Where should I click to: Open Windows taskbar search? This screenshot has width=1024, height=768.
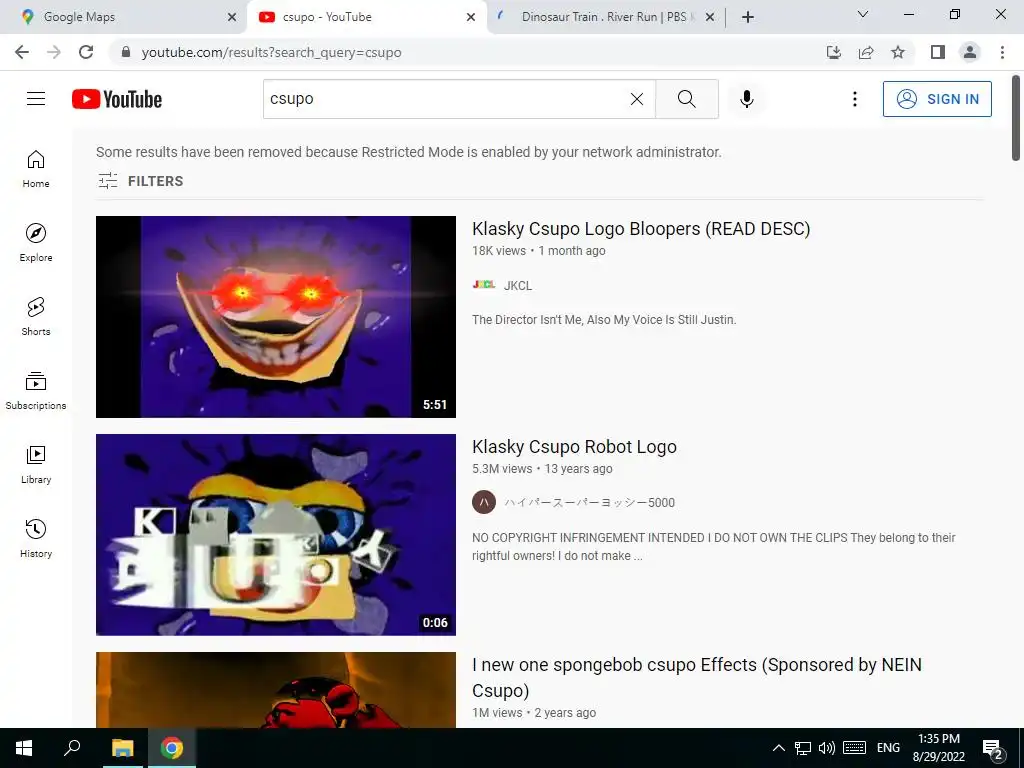[72, 748]
